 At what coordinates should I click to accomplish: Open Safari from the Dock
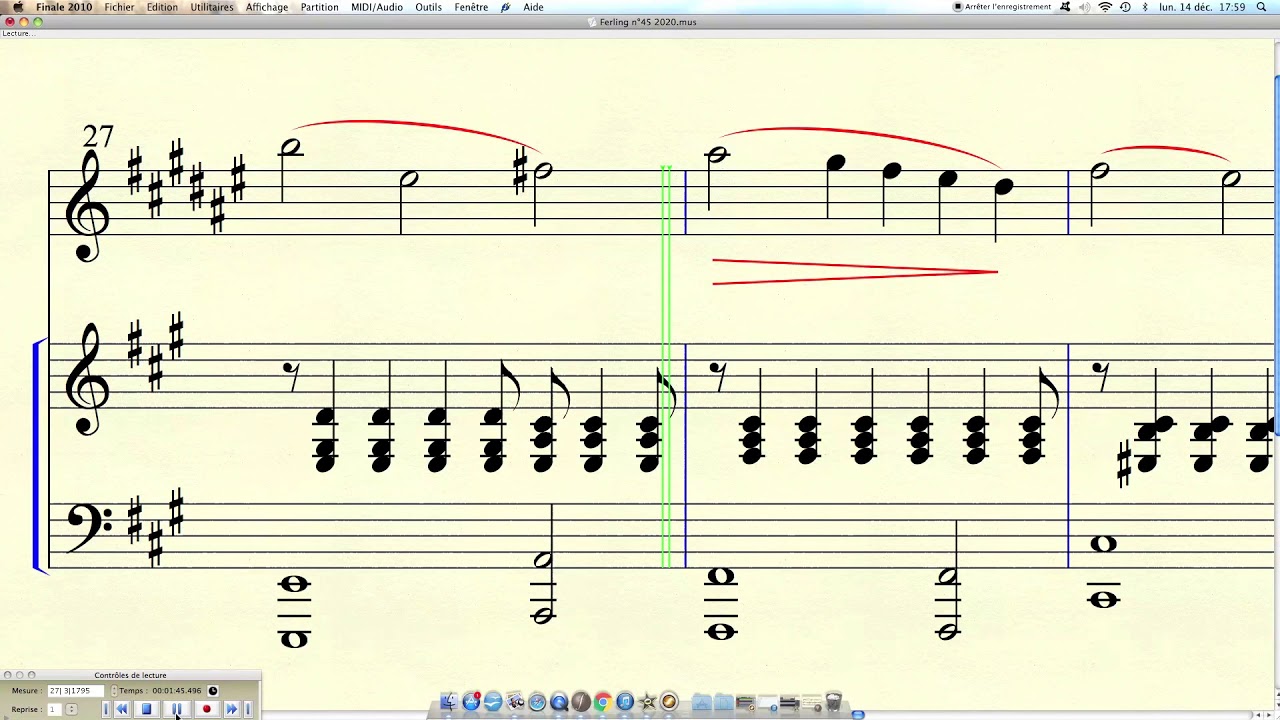(537, 702)
